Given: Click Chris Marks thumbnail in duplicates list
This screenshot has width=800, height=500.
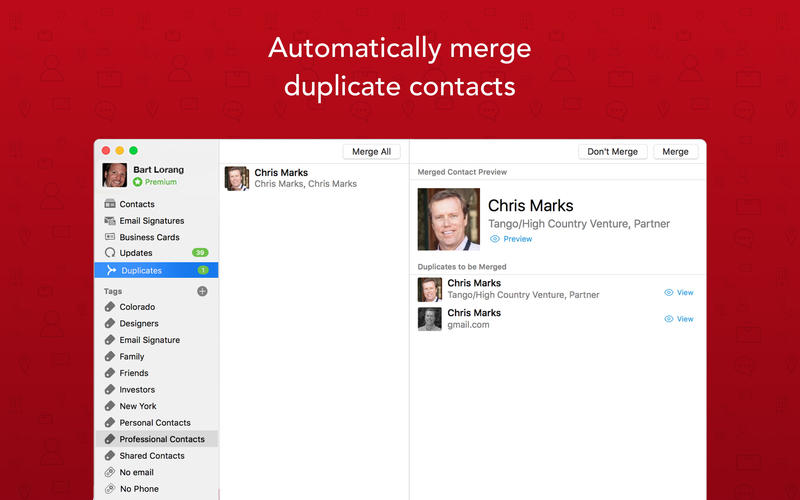Looking at the screenshot, I should click(x=237, y=178).
